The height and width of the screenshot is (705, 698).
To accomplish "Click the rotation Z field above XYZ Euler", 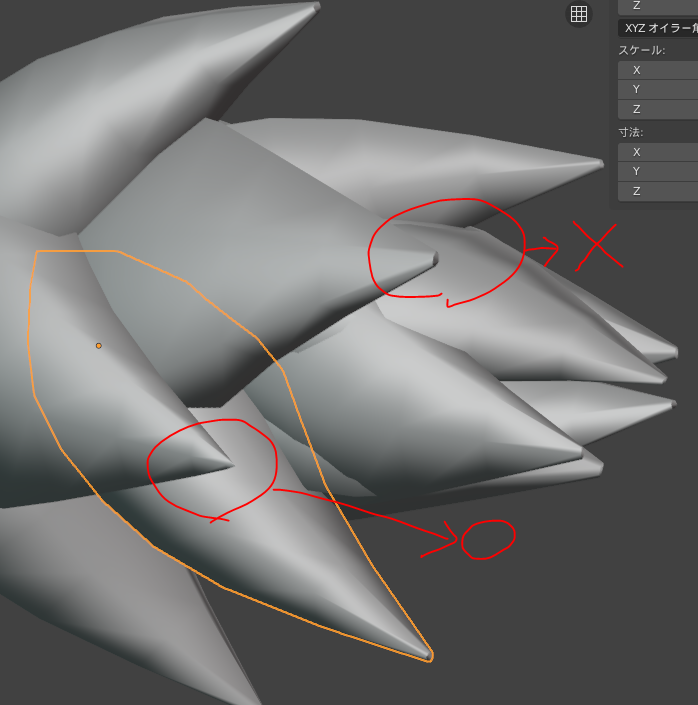I will coord(658,6).
